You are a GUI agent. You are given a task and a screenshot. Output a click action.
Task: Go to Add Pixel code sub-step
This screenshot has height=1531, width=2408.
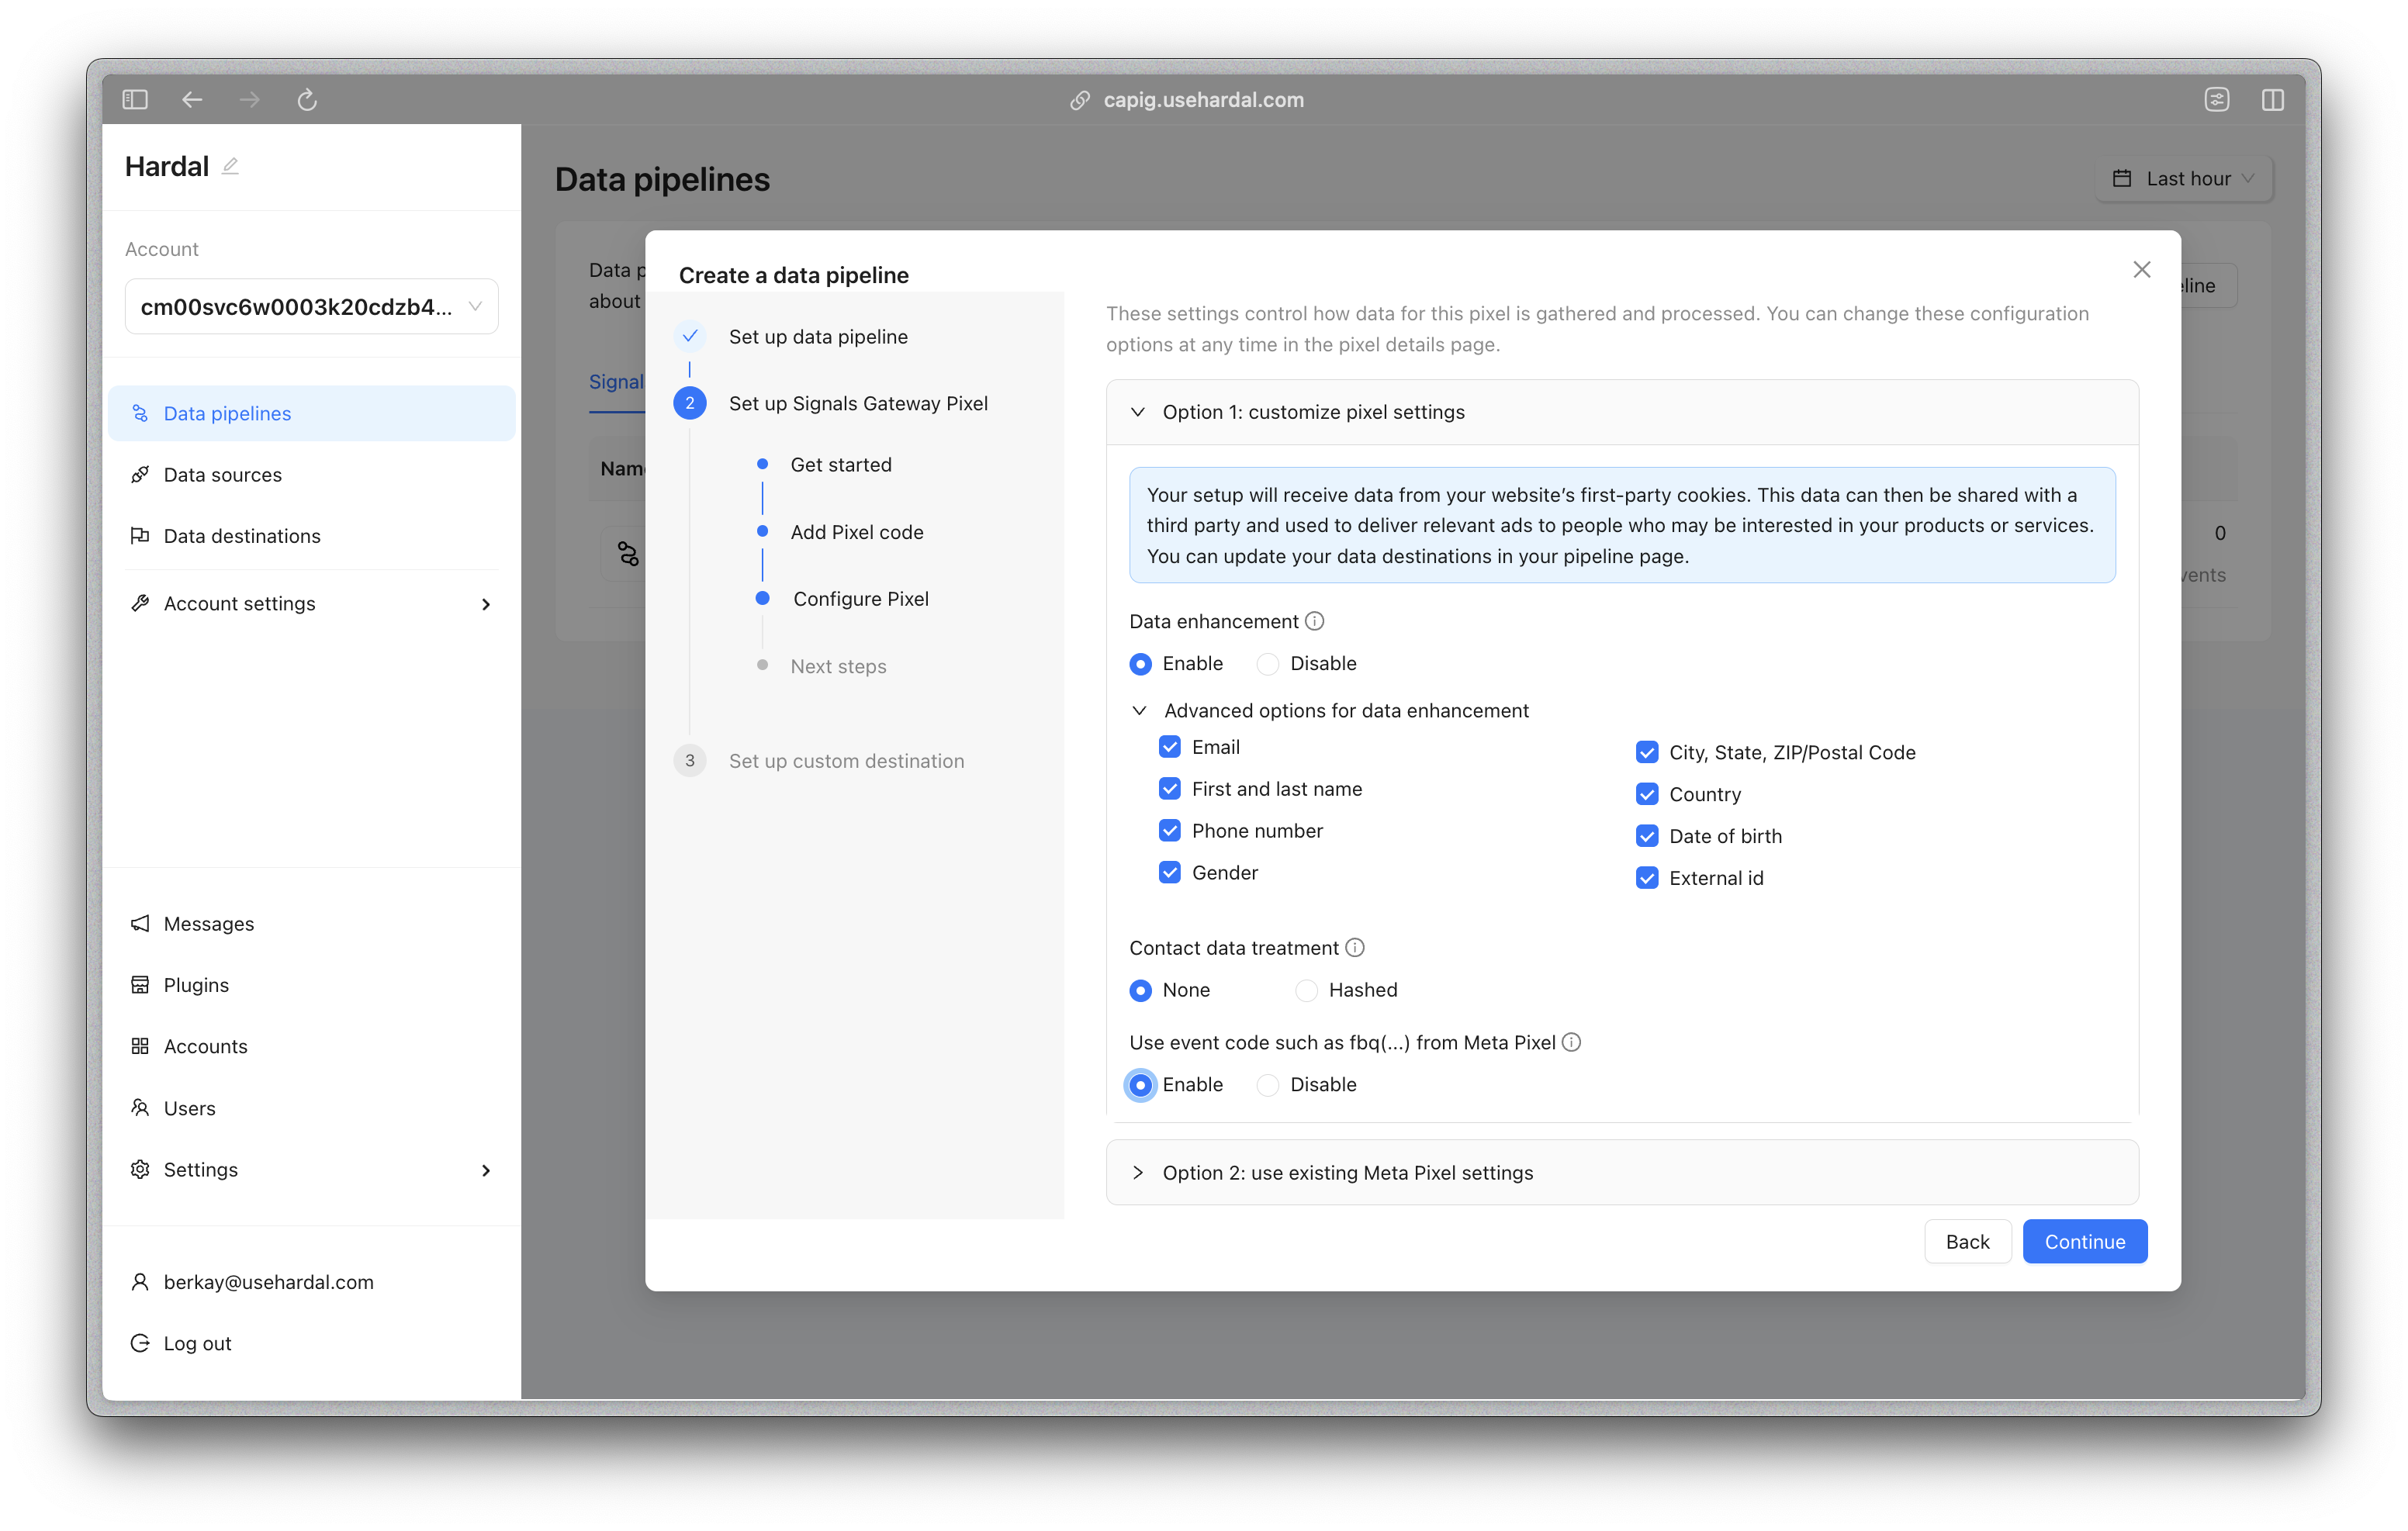pyautogui.click(x=857, y=532)
